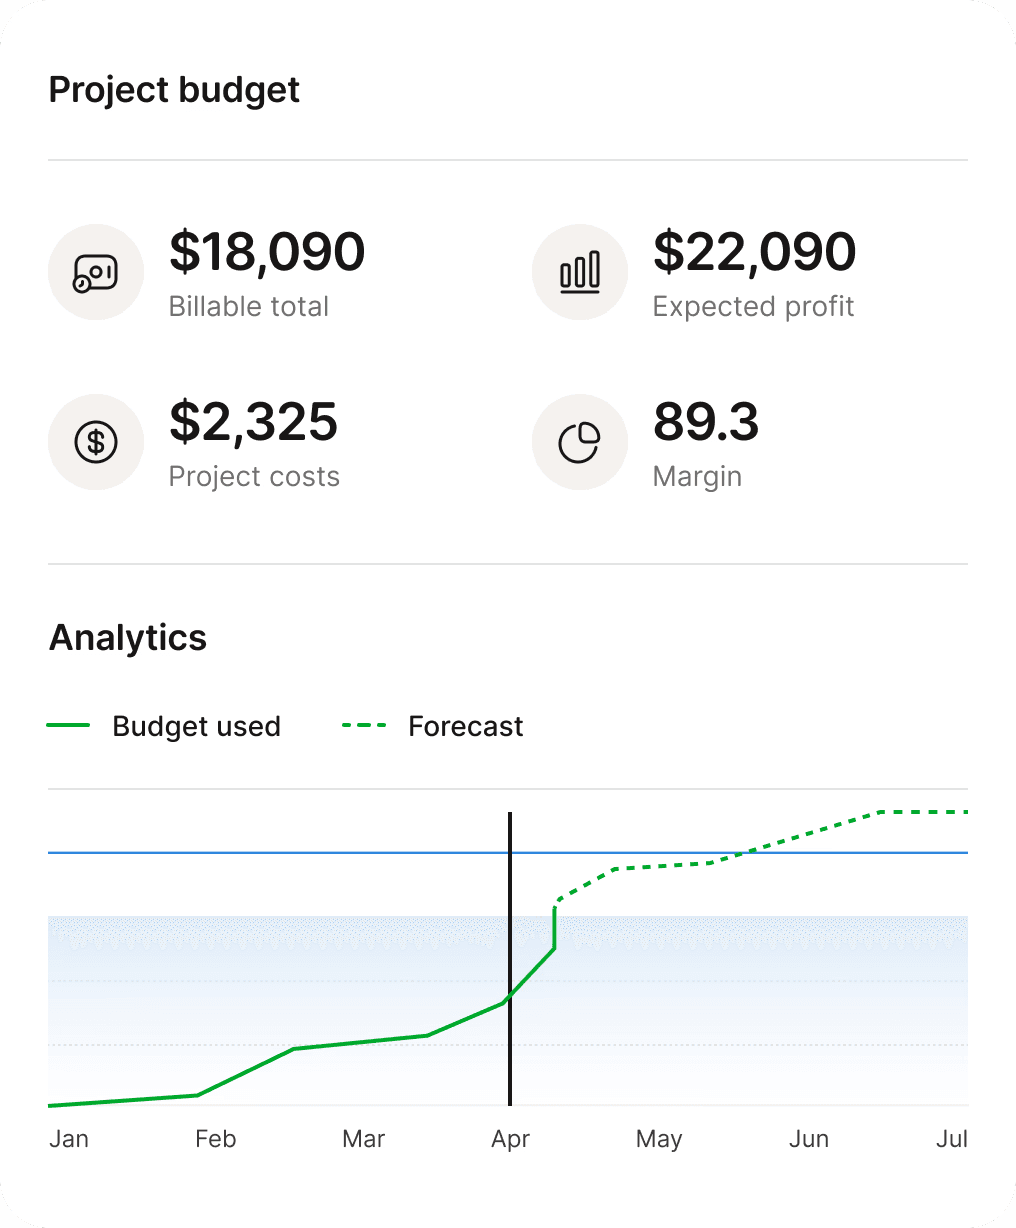The height and width of the screenshot is (1228, 1016).
Task: Select the Apr month axis label
Action: coord(510,1139)
